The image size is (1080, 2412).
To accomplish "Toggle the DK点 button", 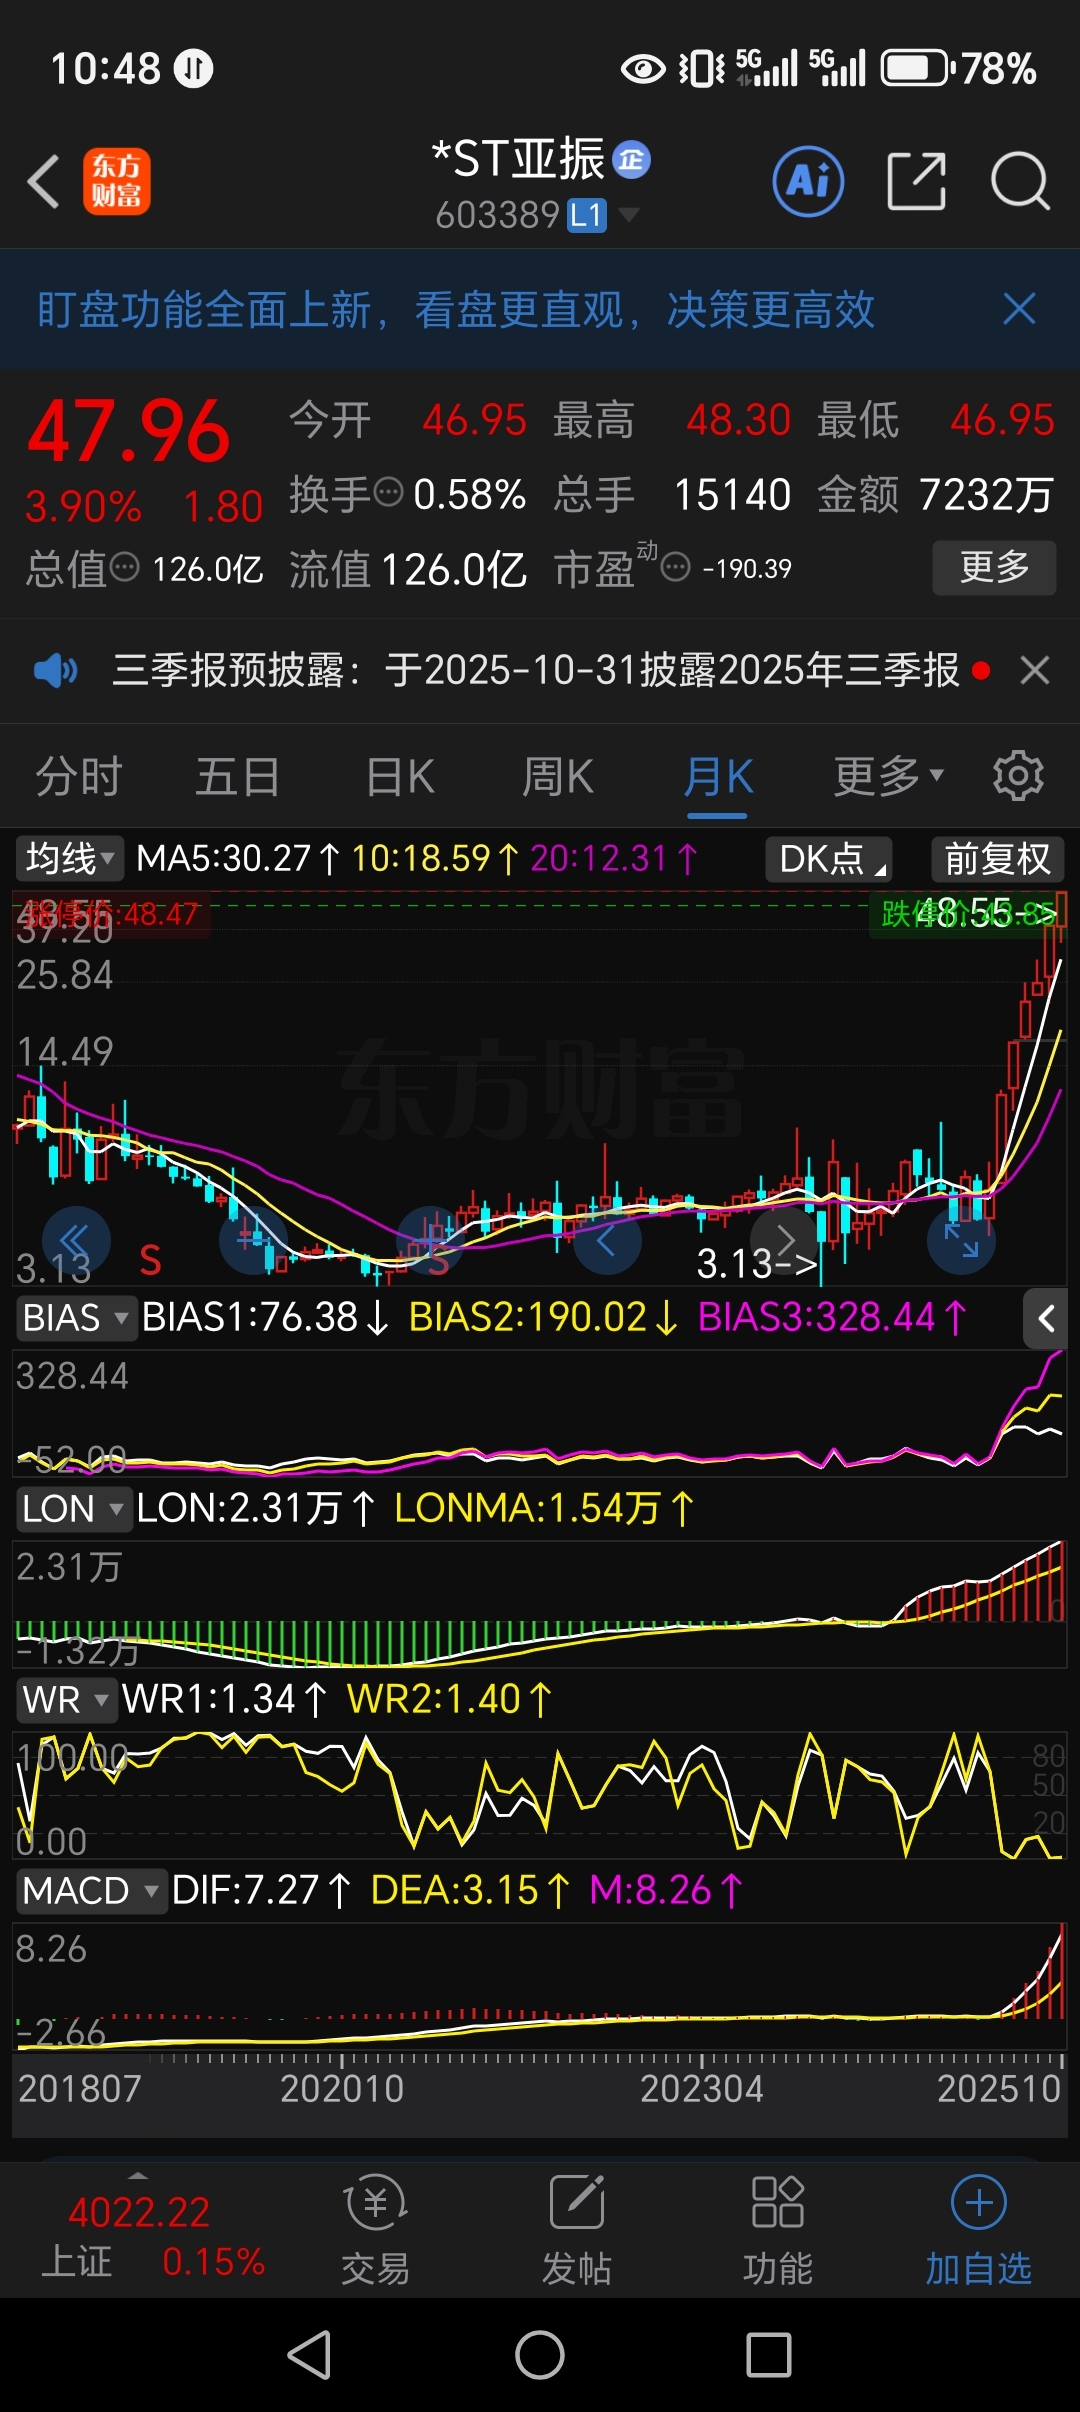I will coord(828,859).
